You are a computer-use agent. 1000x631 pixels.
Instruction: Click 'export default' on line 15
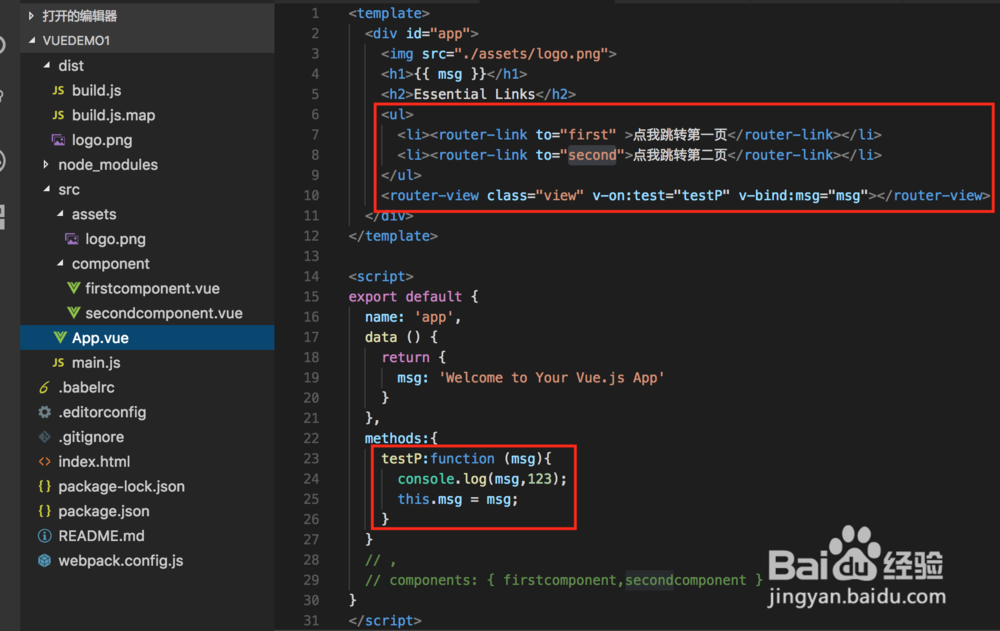coord(405,297)
